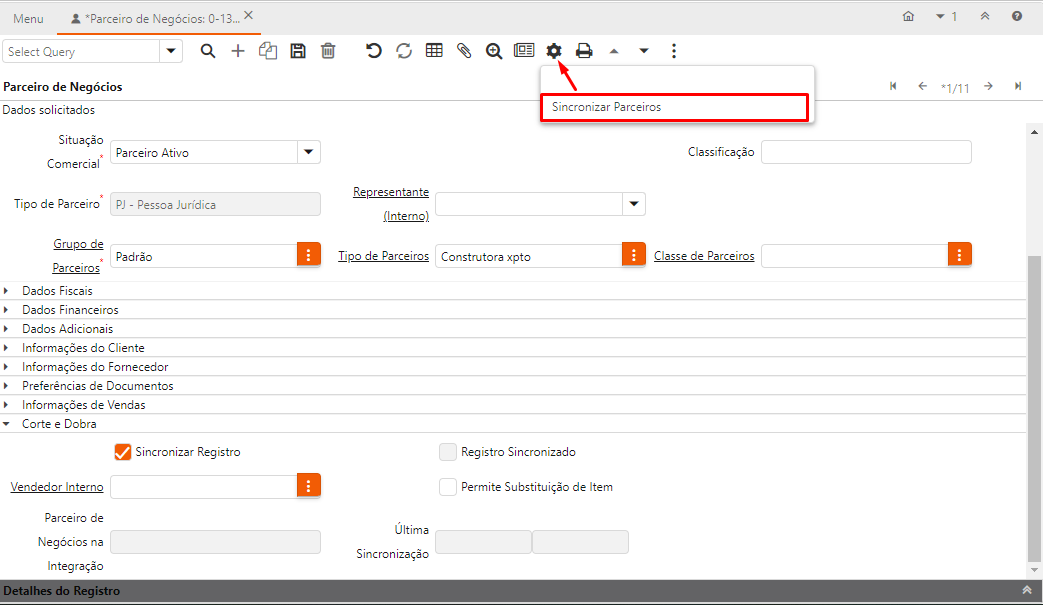Collapse the Corte e Dobra section
Viewport: 1043px width, 605px height.
coord(59,424)
